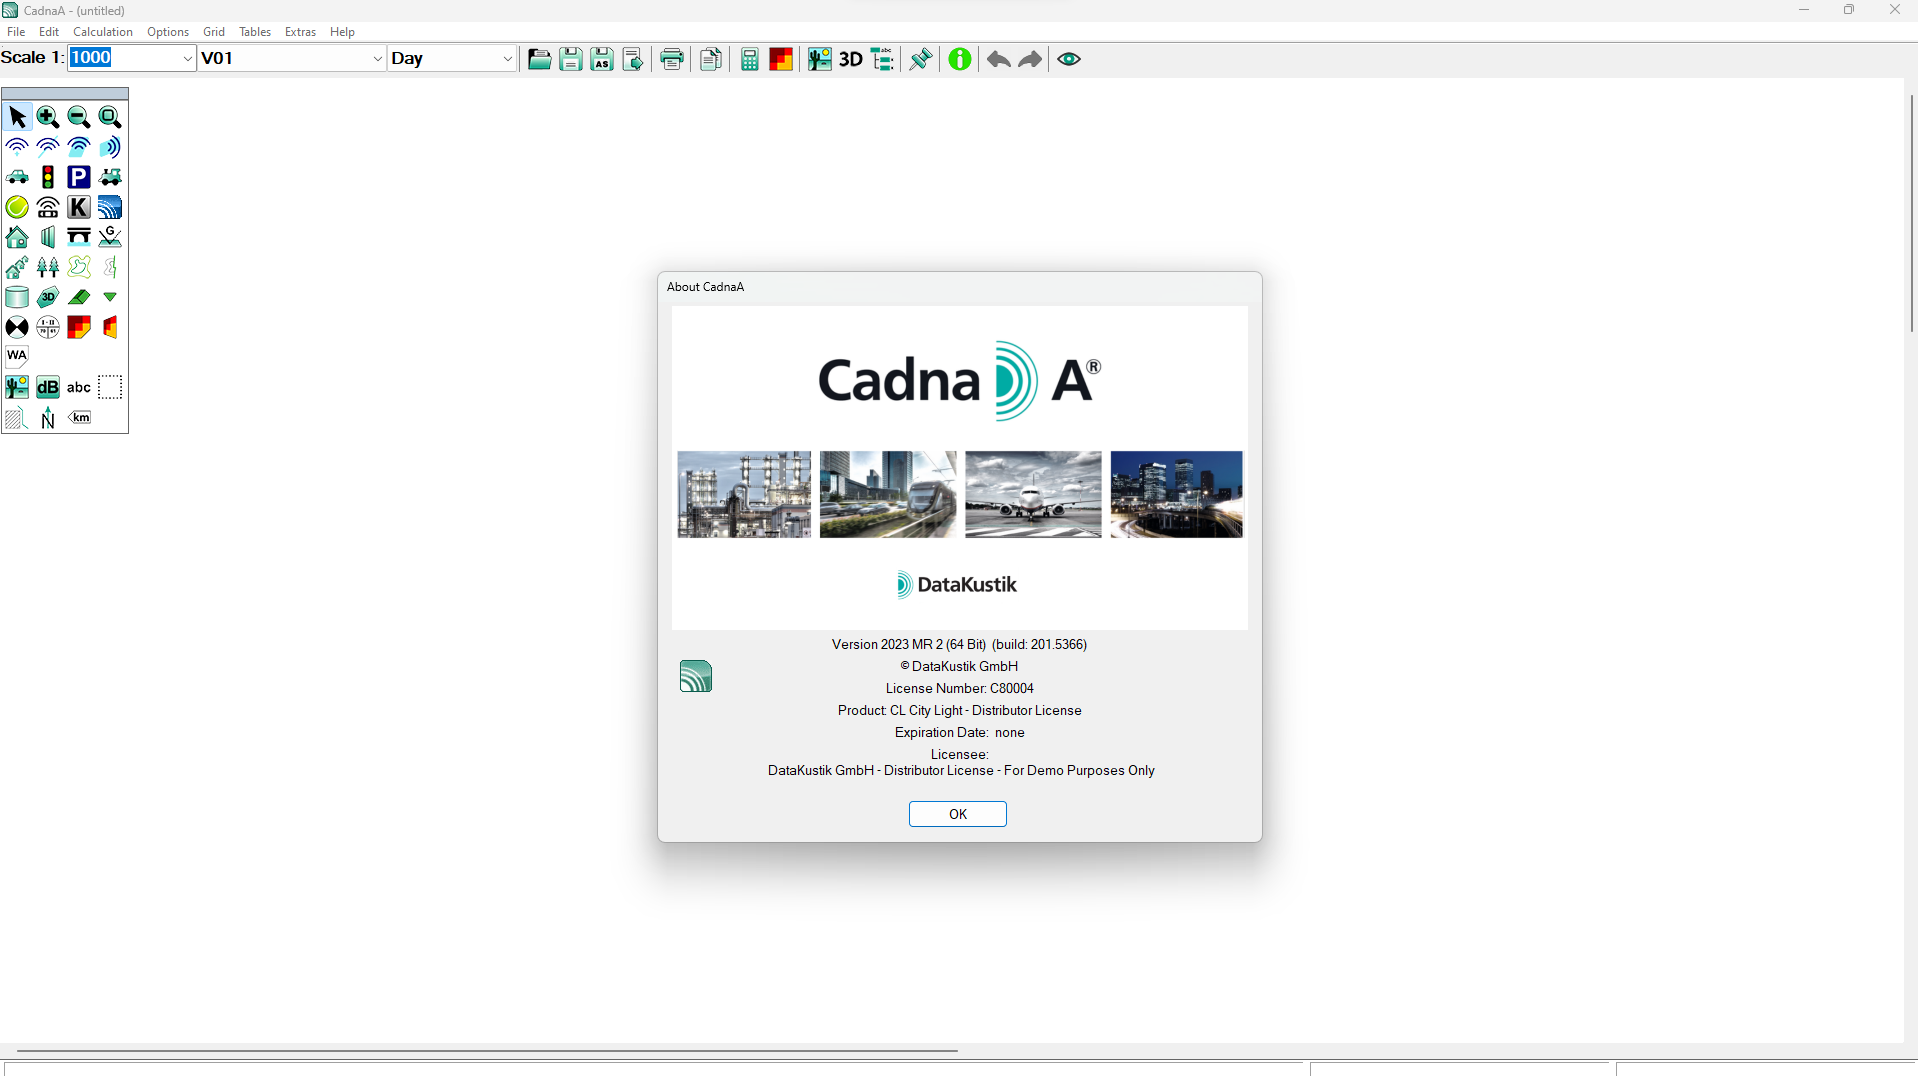The image size is (1918, 1078).
Task: Select the km station marker tool
Action: coord(80,417)
